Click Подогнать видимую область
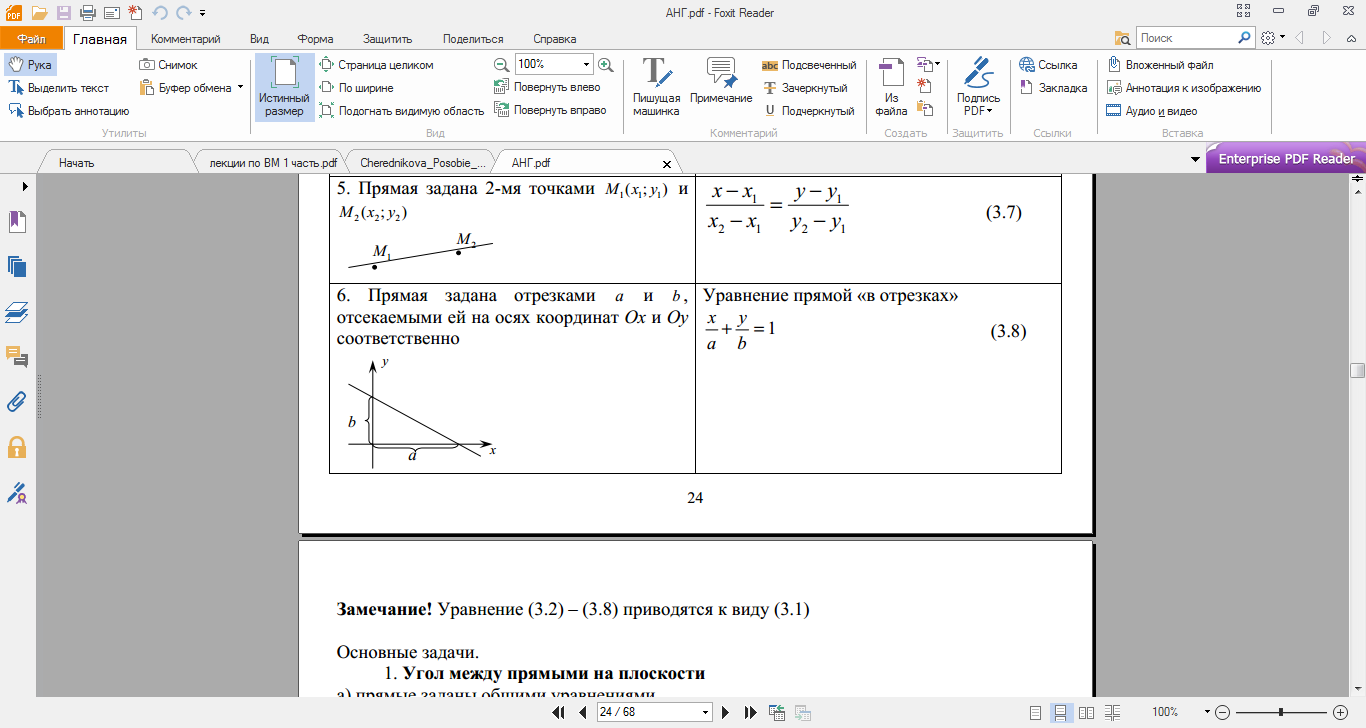Screen dimensions: 1366x728 401,111
